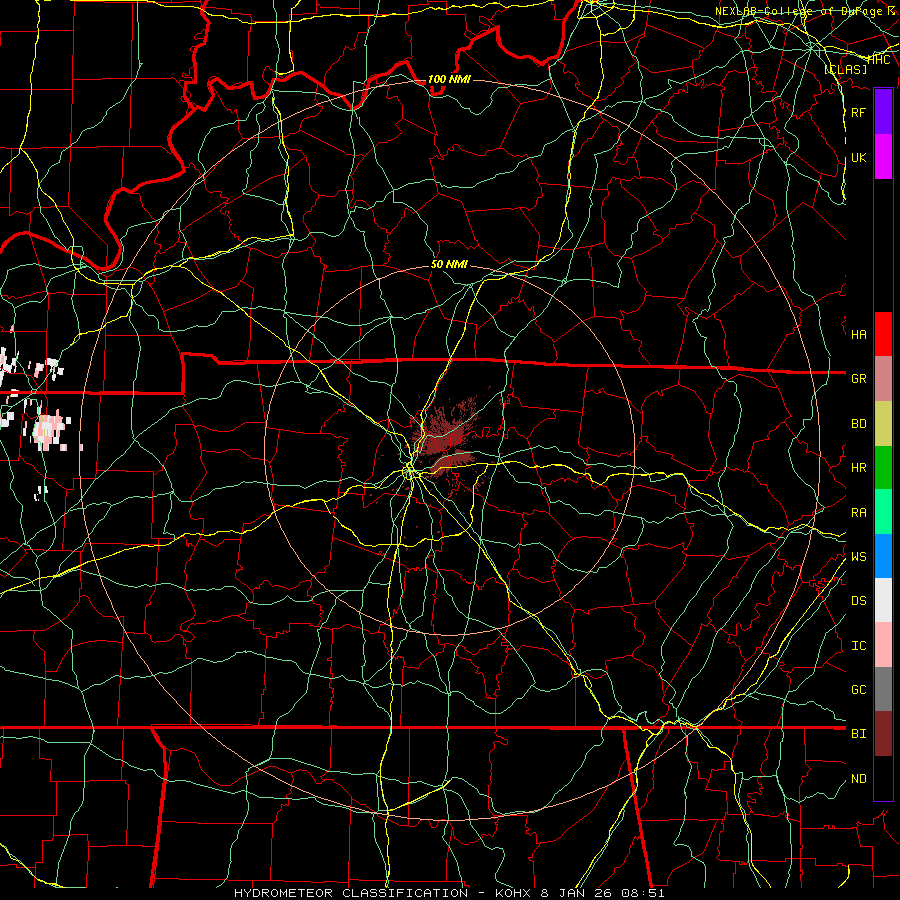
Task: Select the gray GC ground clutter swatch
Action: coord(883,689)
